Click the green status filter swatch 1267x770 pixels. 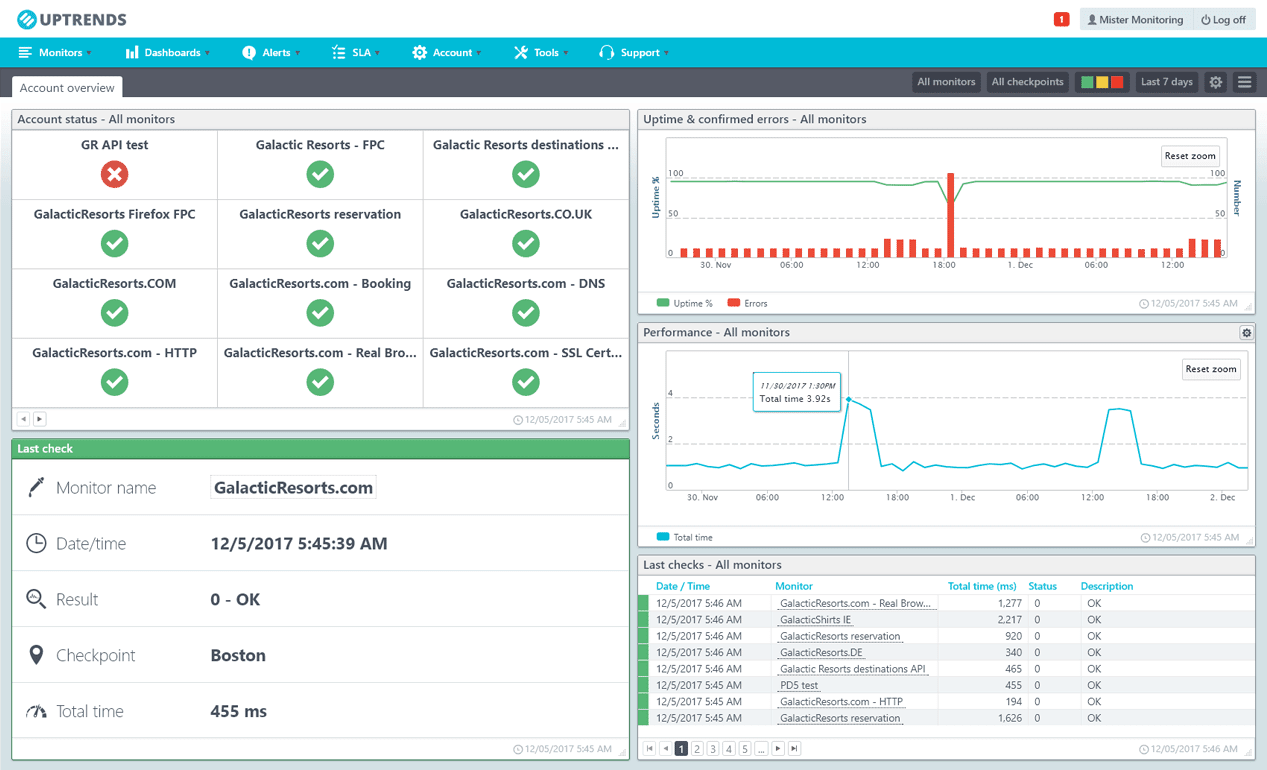(1087, 82)
